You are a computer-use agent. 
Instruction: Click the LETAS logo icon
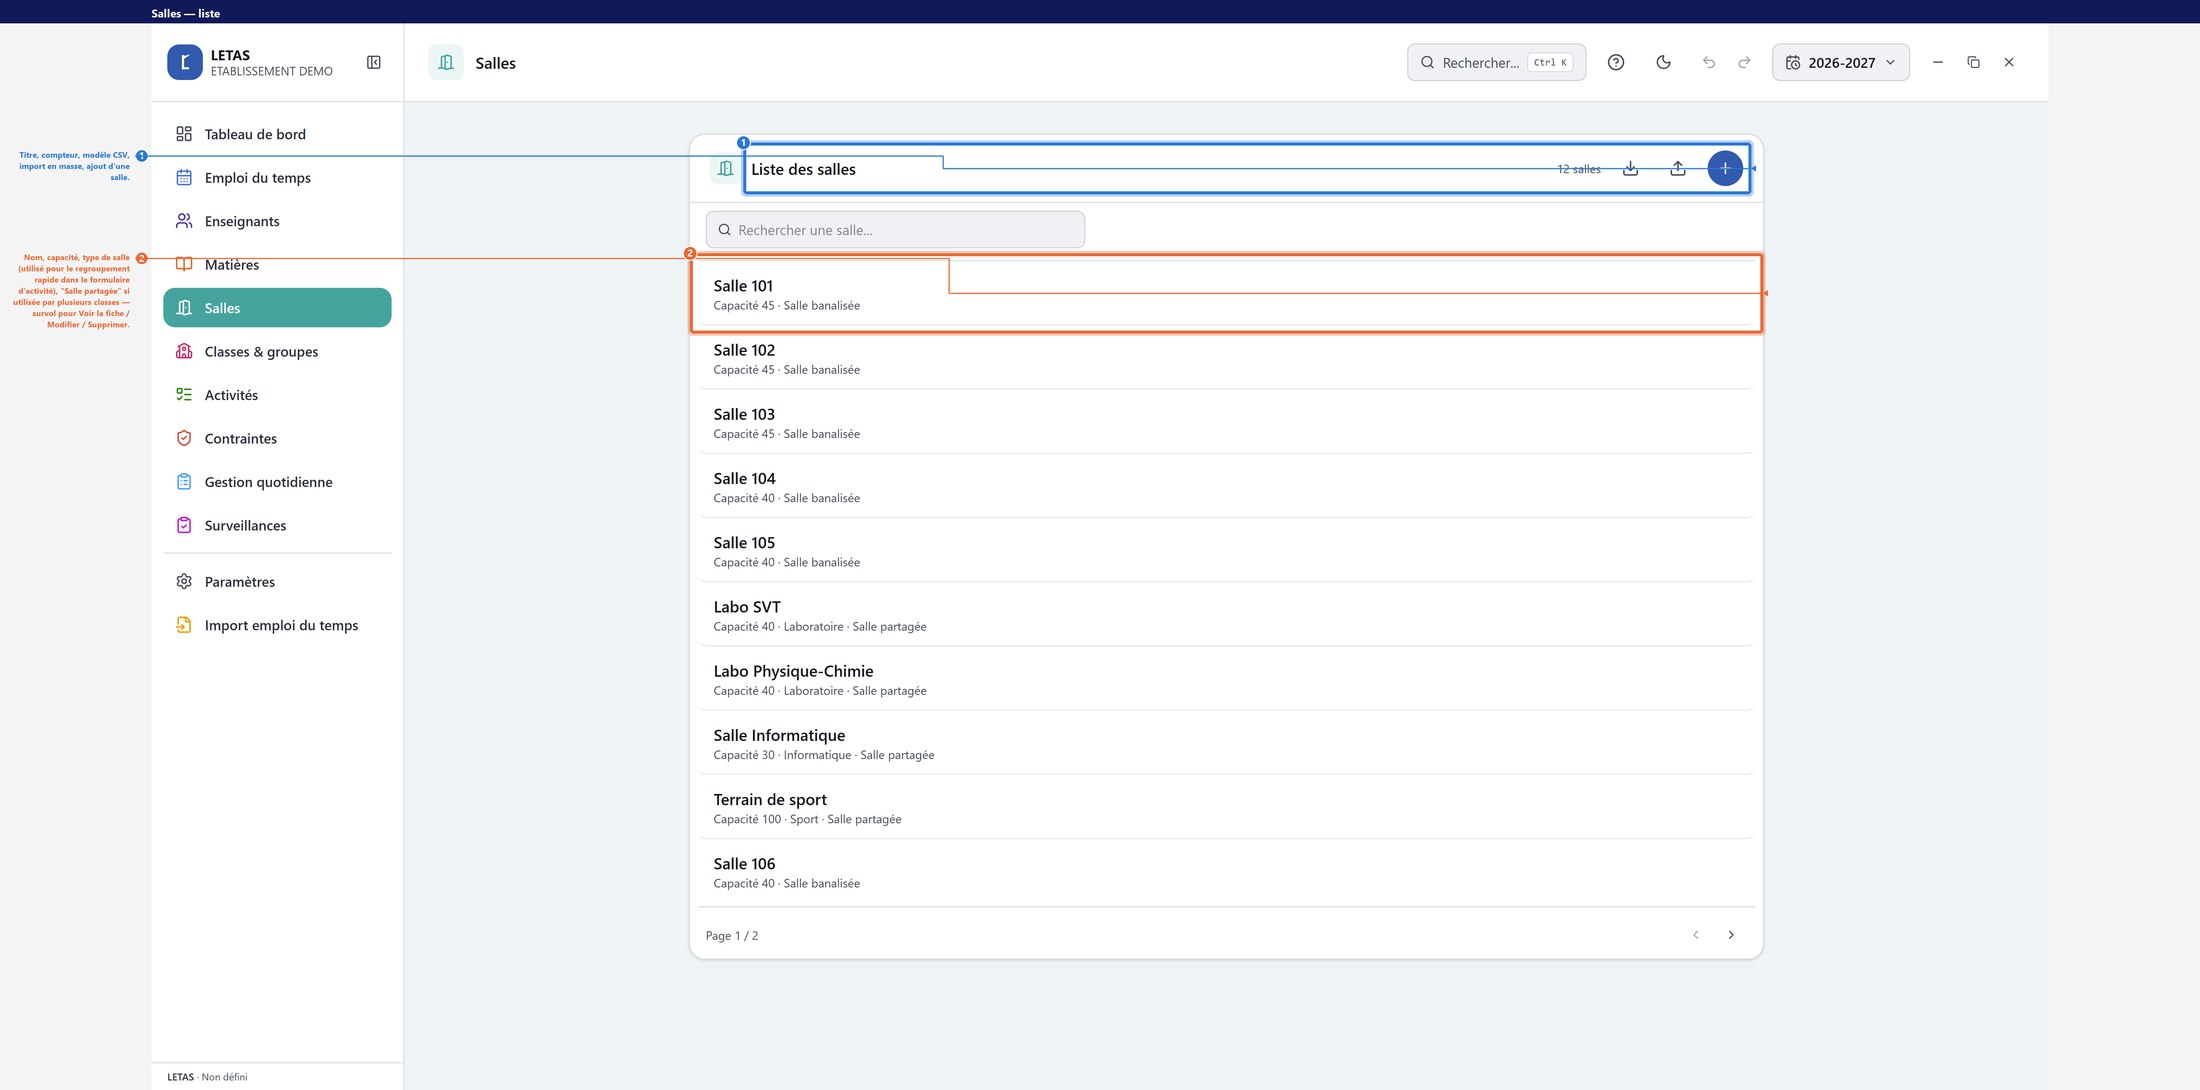coord(185,62)
